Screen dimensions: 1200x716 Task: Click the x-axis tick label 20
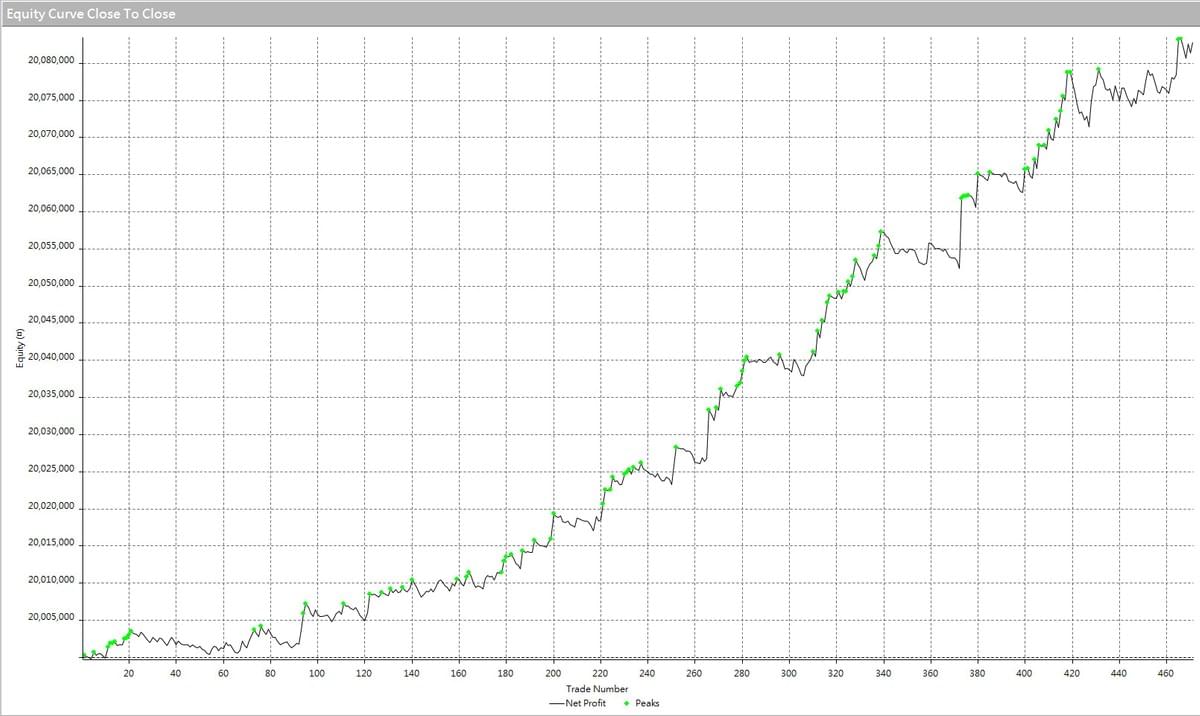[x=128, y=674]
